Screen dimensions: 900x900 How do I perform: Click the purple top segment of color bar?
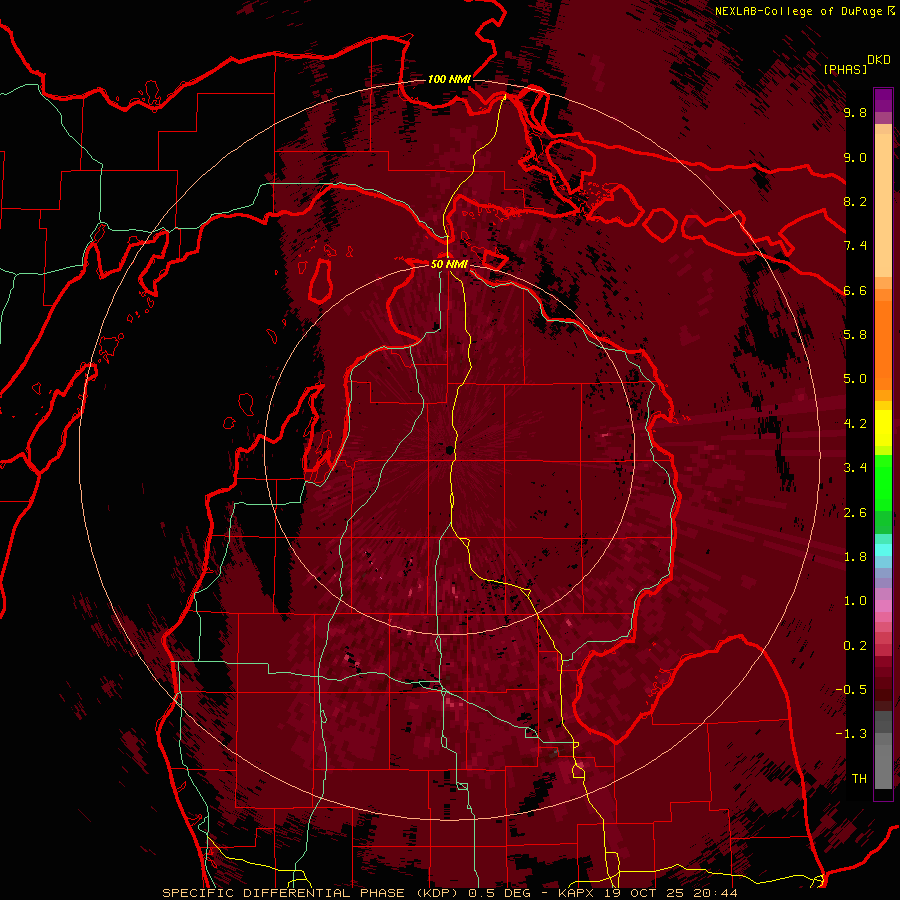883,100
